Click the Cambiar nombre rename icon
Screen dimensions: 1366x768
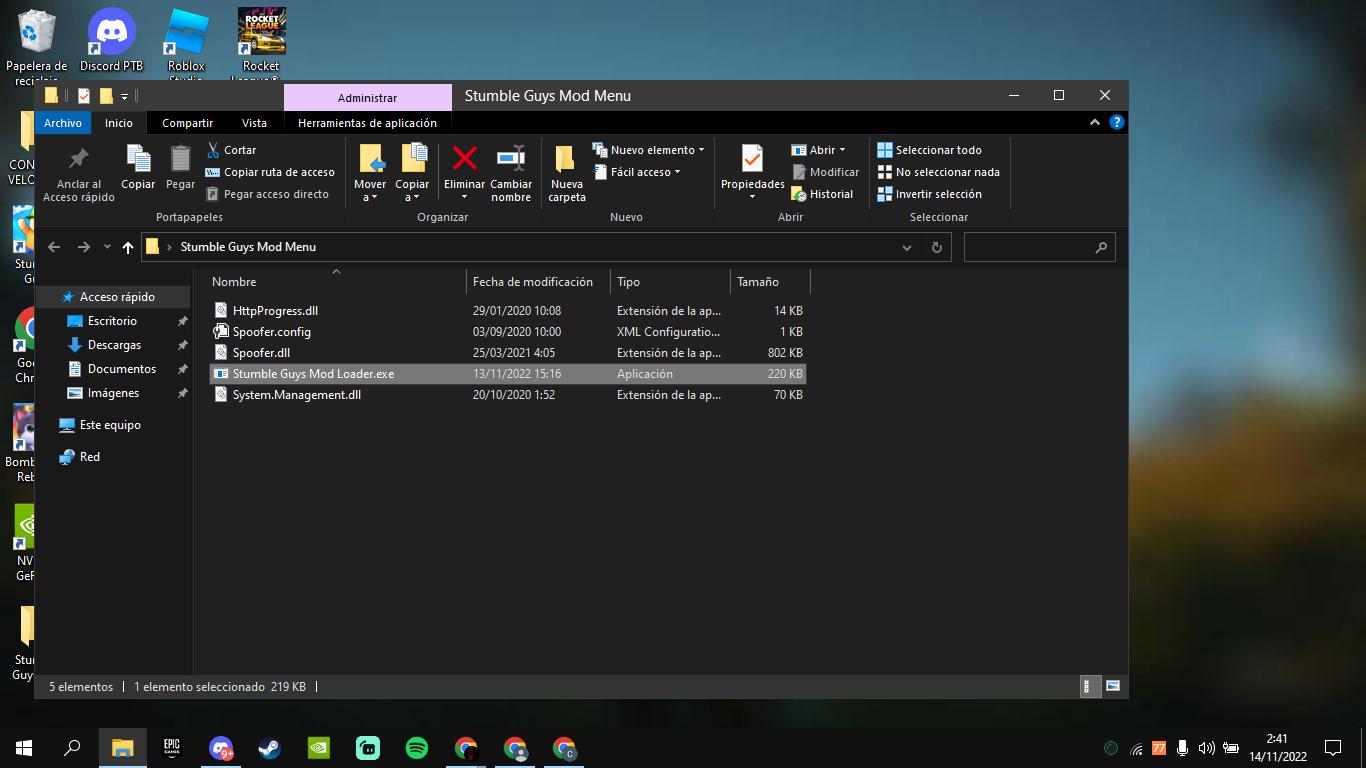click(x=511, y=160)
